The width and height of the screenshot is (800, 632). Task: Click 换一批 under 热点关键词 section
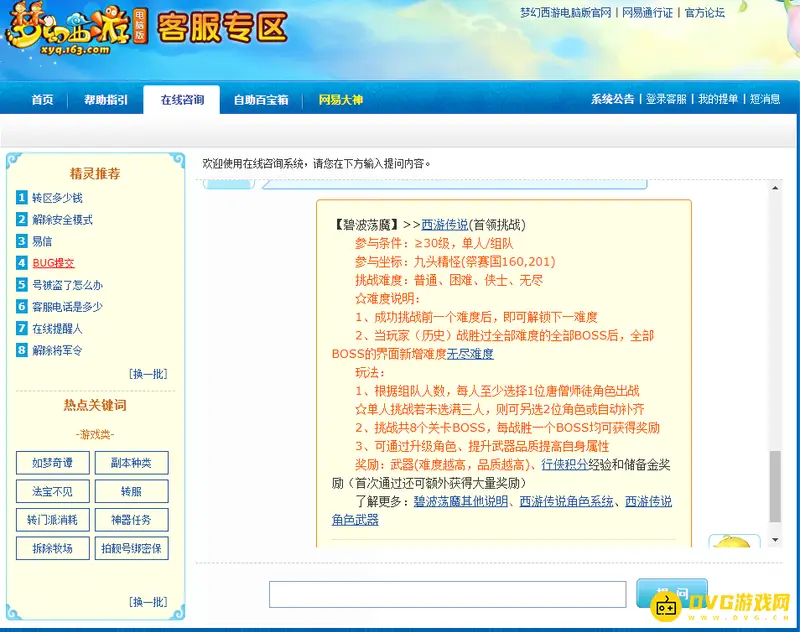(148, 602)
